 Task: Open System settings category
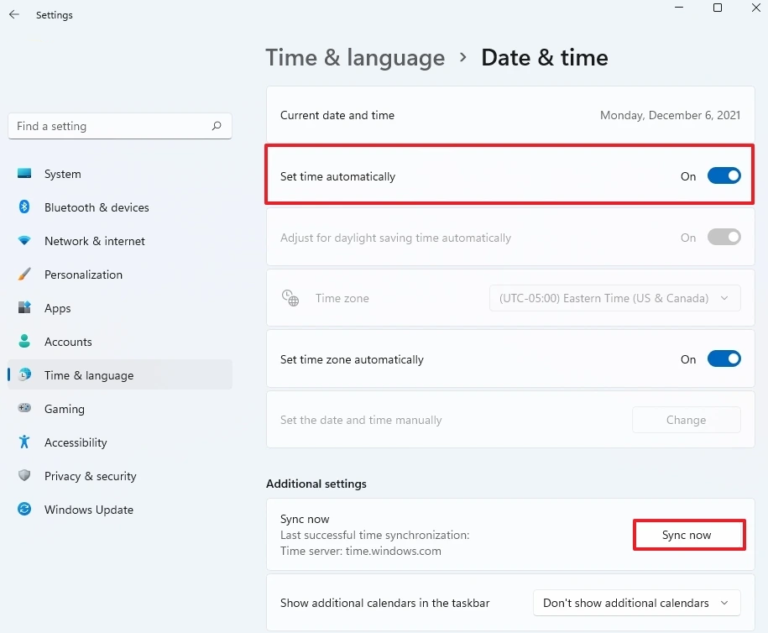coord(120,174)
